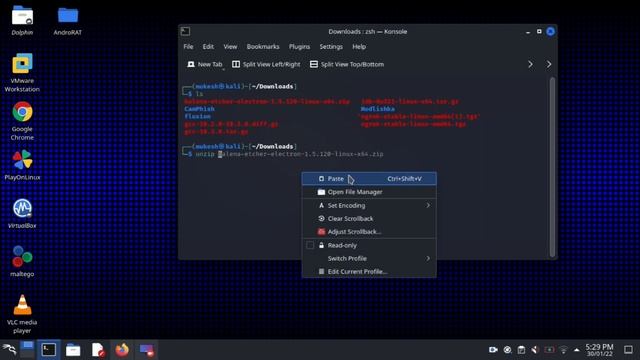Image resolution: width=640 pixels, height=360 pixels.
Task: Expand the Switch Profile submenu
Action: 369,258
